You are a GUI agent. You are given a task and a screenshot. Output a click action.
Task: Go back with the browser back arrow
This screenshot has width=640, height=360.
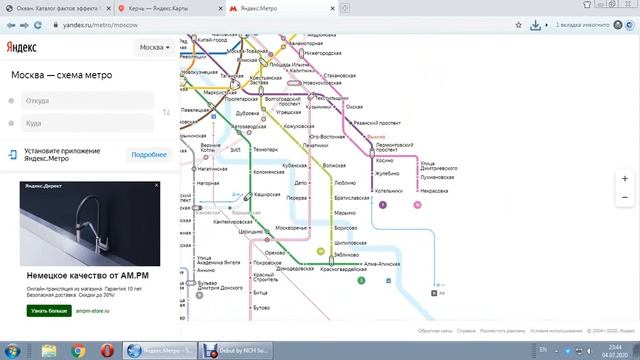pos(11,25)
